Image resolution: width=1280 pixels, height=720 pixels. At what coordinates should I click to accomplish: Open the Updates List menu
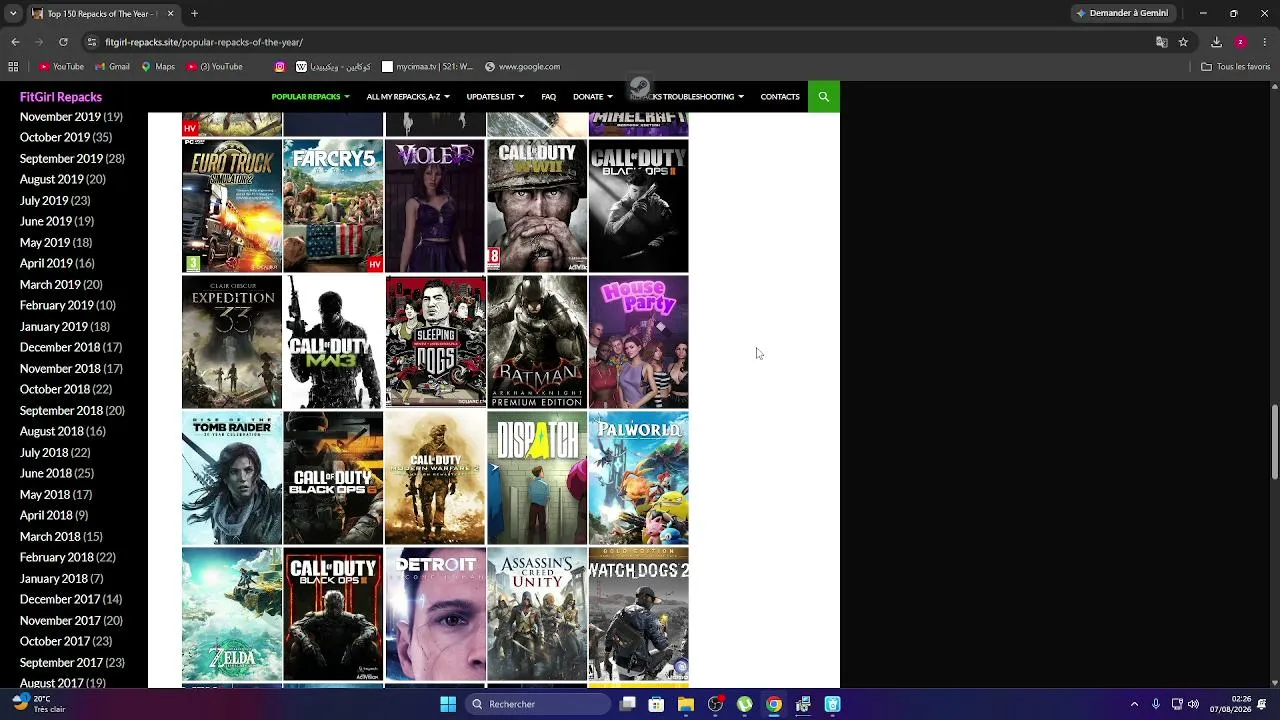tap(495, 97)
